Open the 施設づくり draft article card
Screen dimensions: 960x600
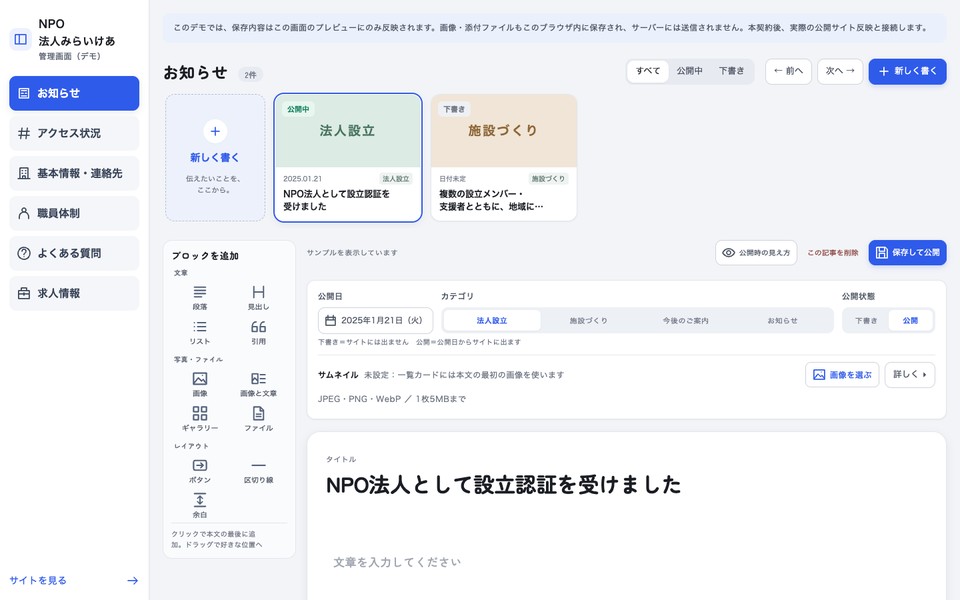pos(504,157)
